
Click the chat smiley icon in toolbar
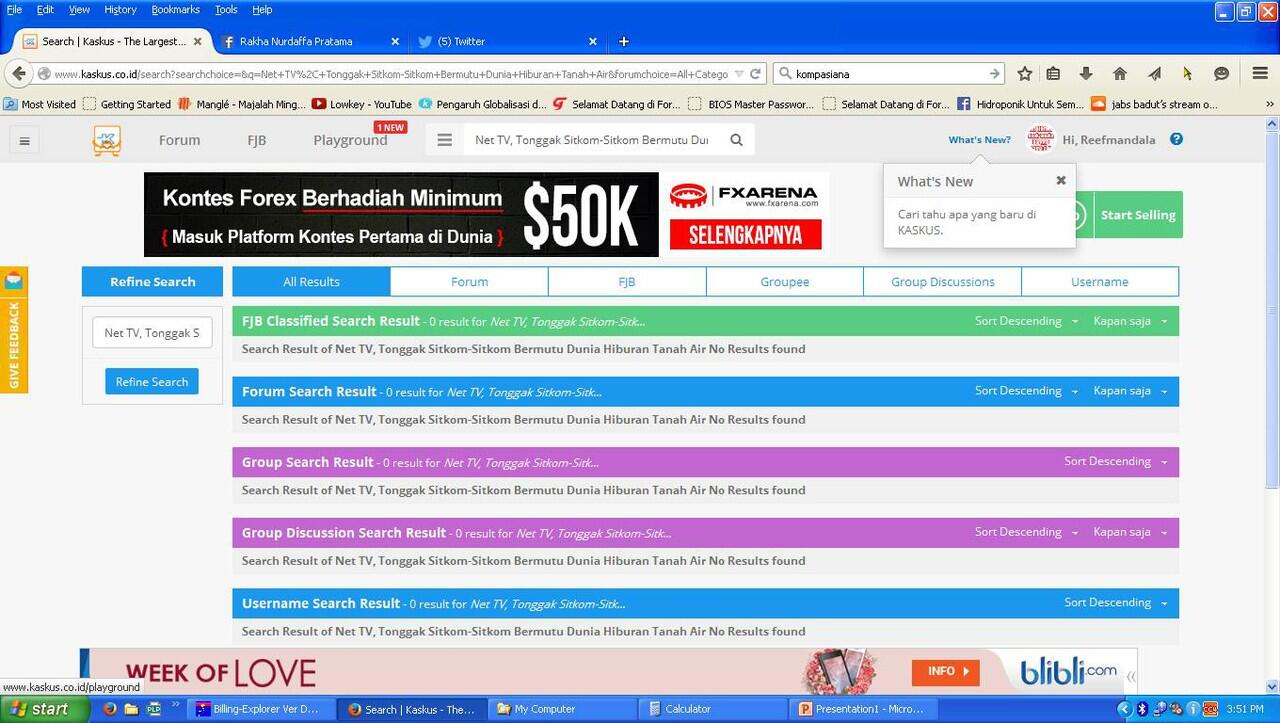point(1221,73)
